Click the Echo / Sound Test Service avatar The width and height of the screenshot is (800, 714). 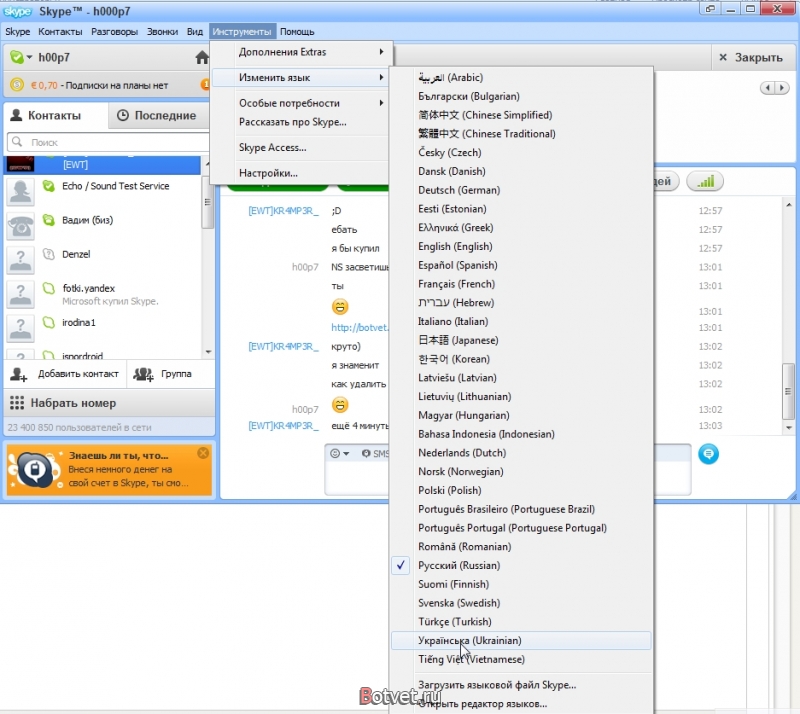(20, 191)
